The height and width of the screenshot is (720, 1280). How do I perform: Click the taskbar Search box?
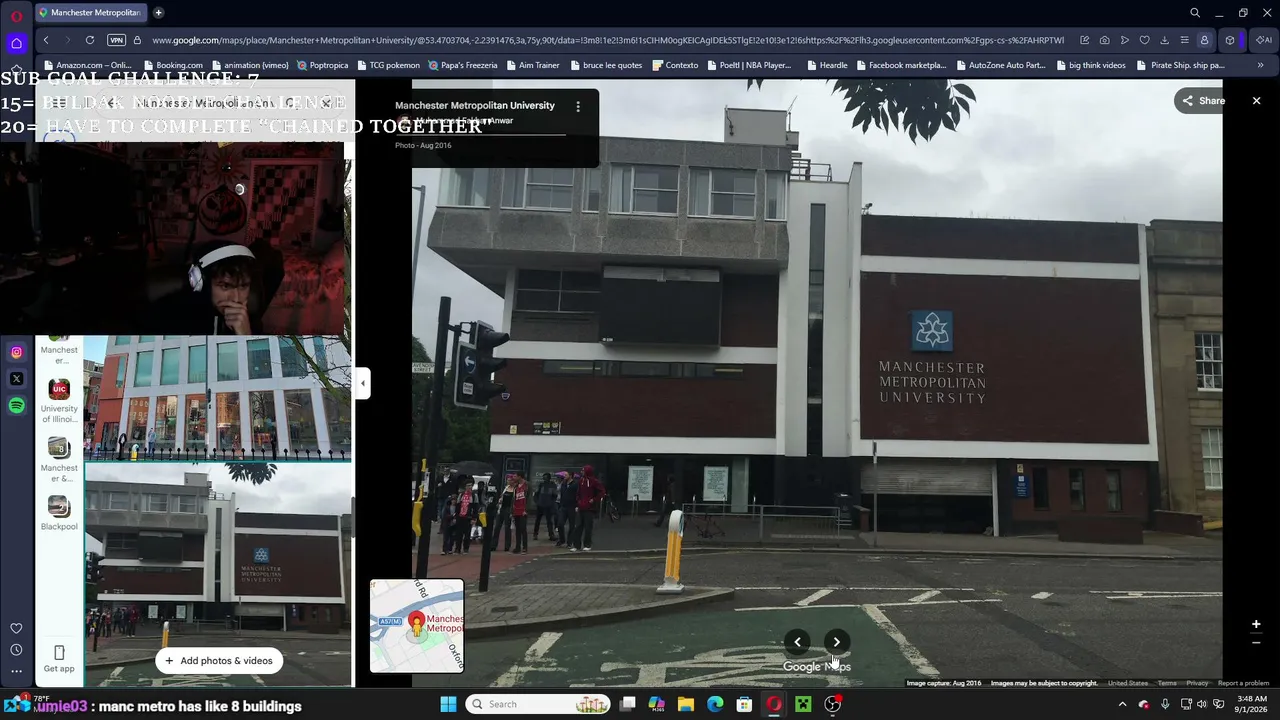point(539,704)
